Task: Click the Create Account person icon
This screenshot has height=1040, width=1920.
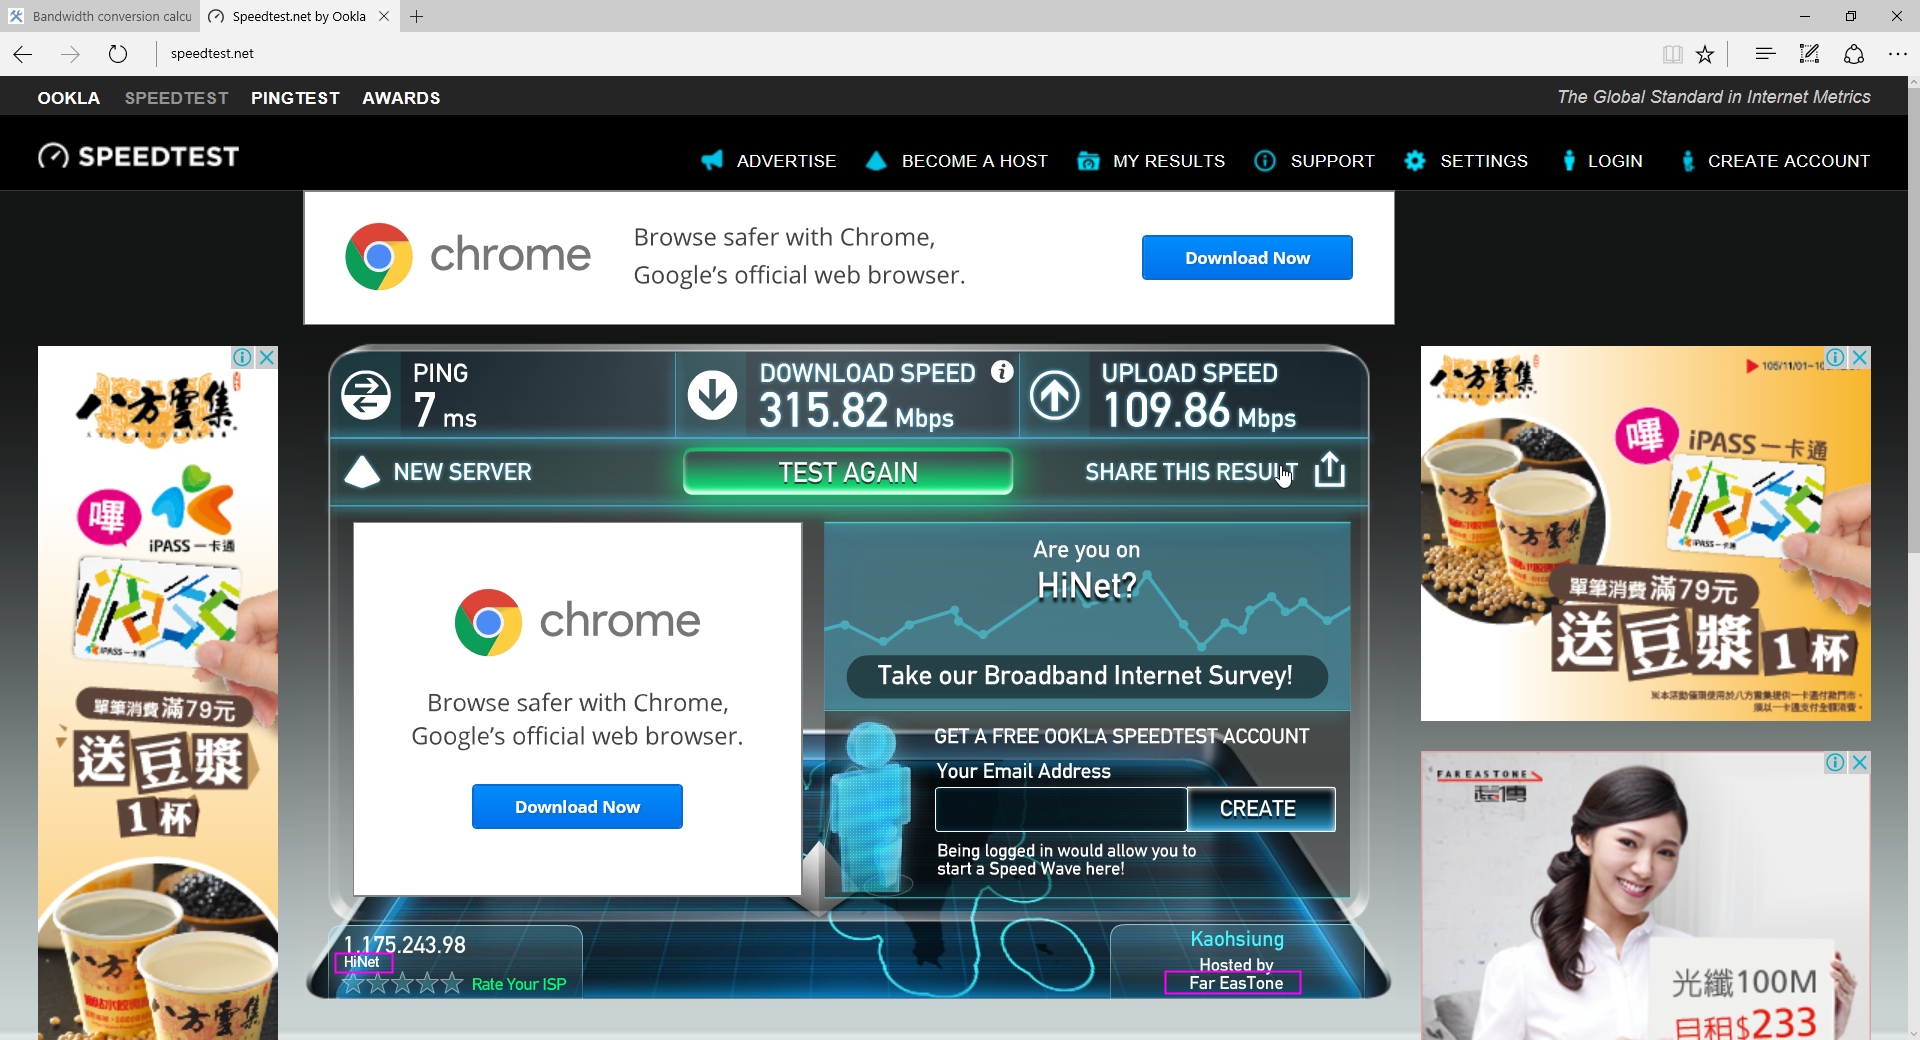Action: (1688, 160)
